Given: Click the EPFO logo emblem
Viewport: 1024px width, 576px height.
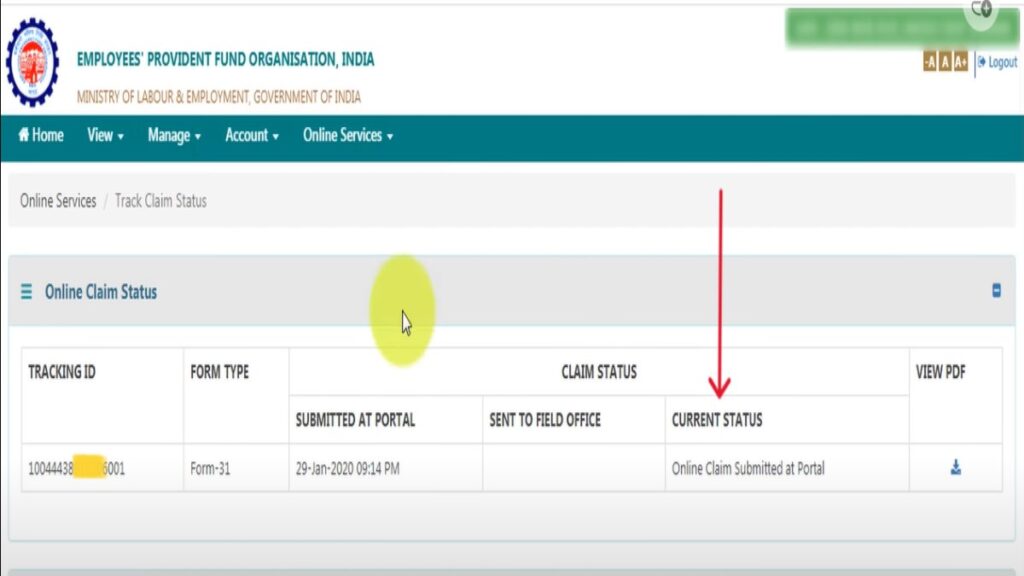Looking at the screenshot, I should coord(32,63).
